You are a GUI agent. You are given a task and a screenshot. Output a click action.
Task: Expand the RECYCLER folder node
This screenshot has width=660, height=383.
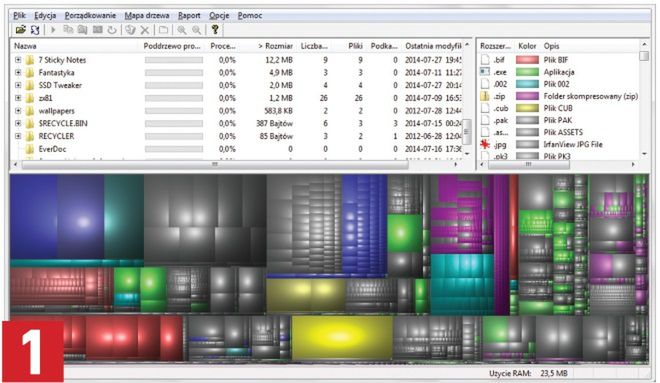[x=18, y=136]
